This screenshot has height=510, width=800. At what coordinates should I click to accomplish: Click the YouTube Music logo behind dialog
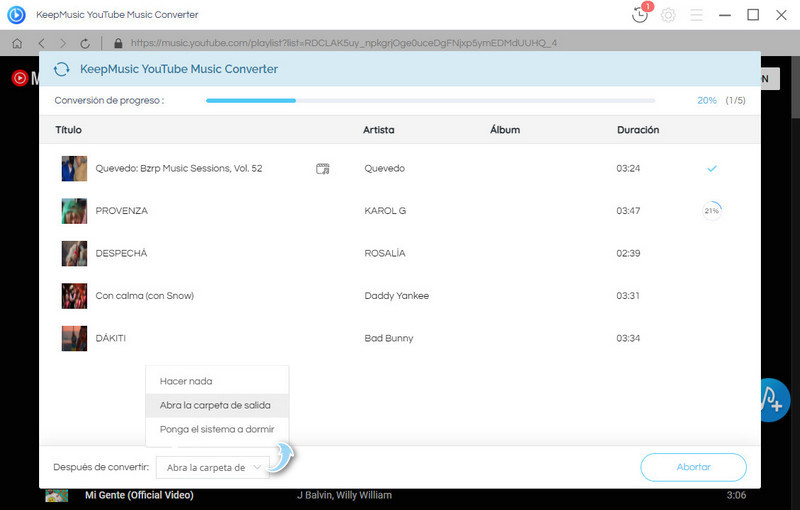click(x=20, y=78)
